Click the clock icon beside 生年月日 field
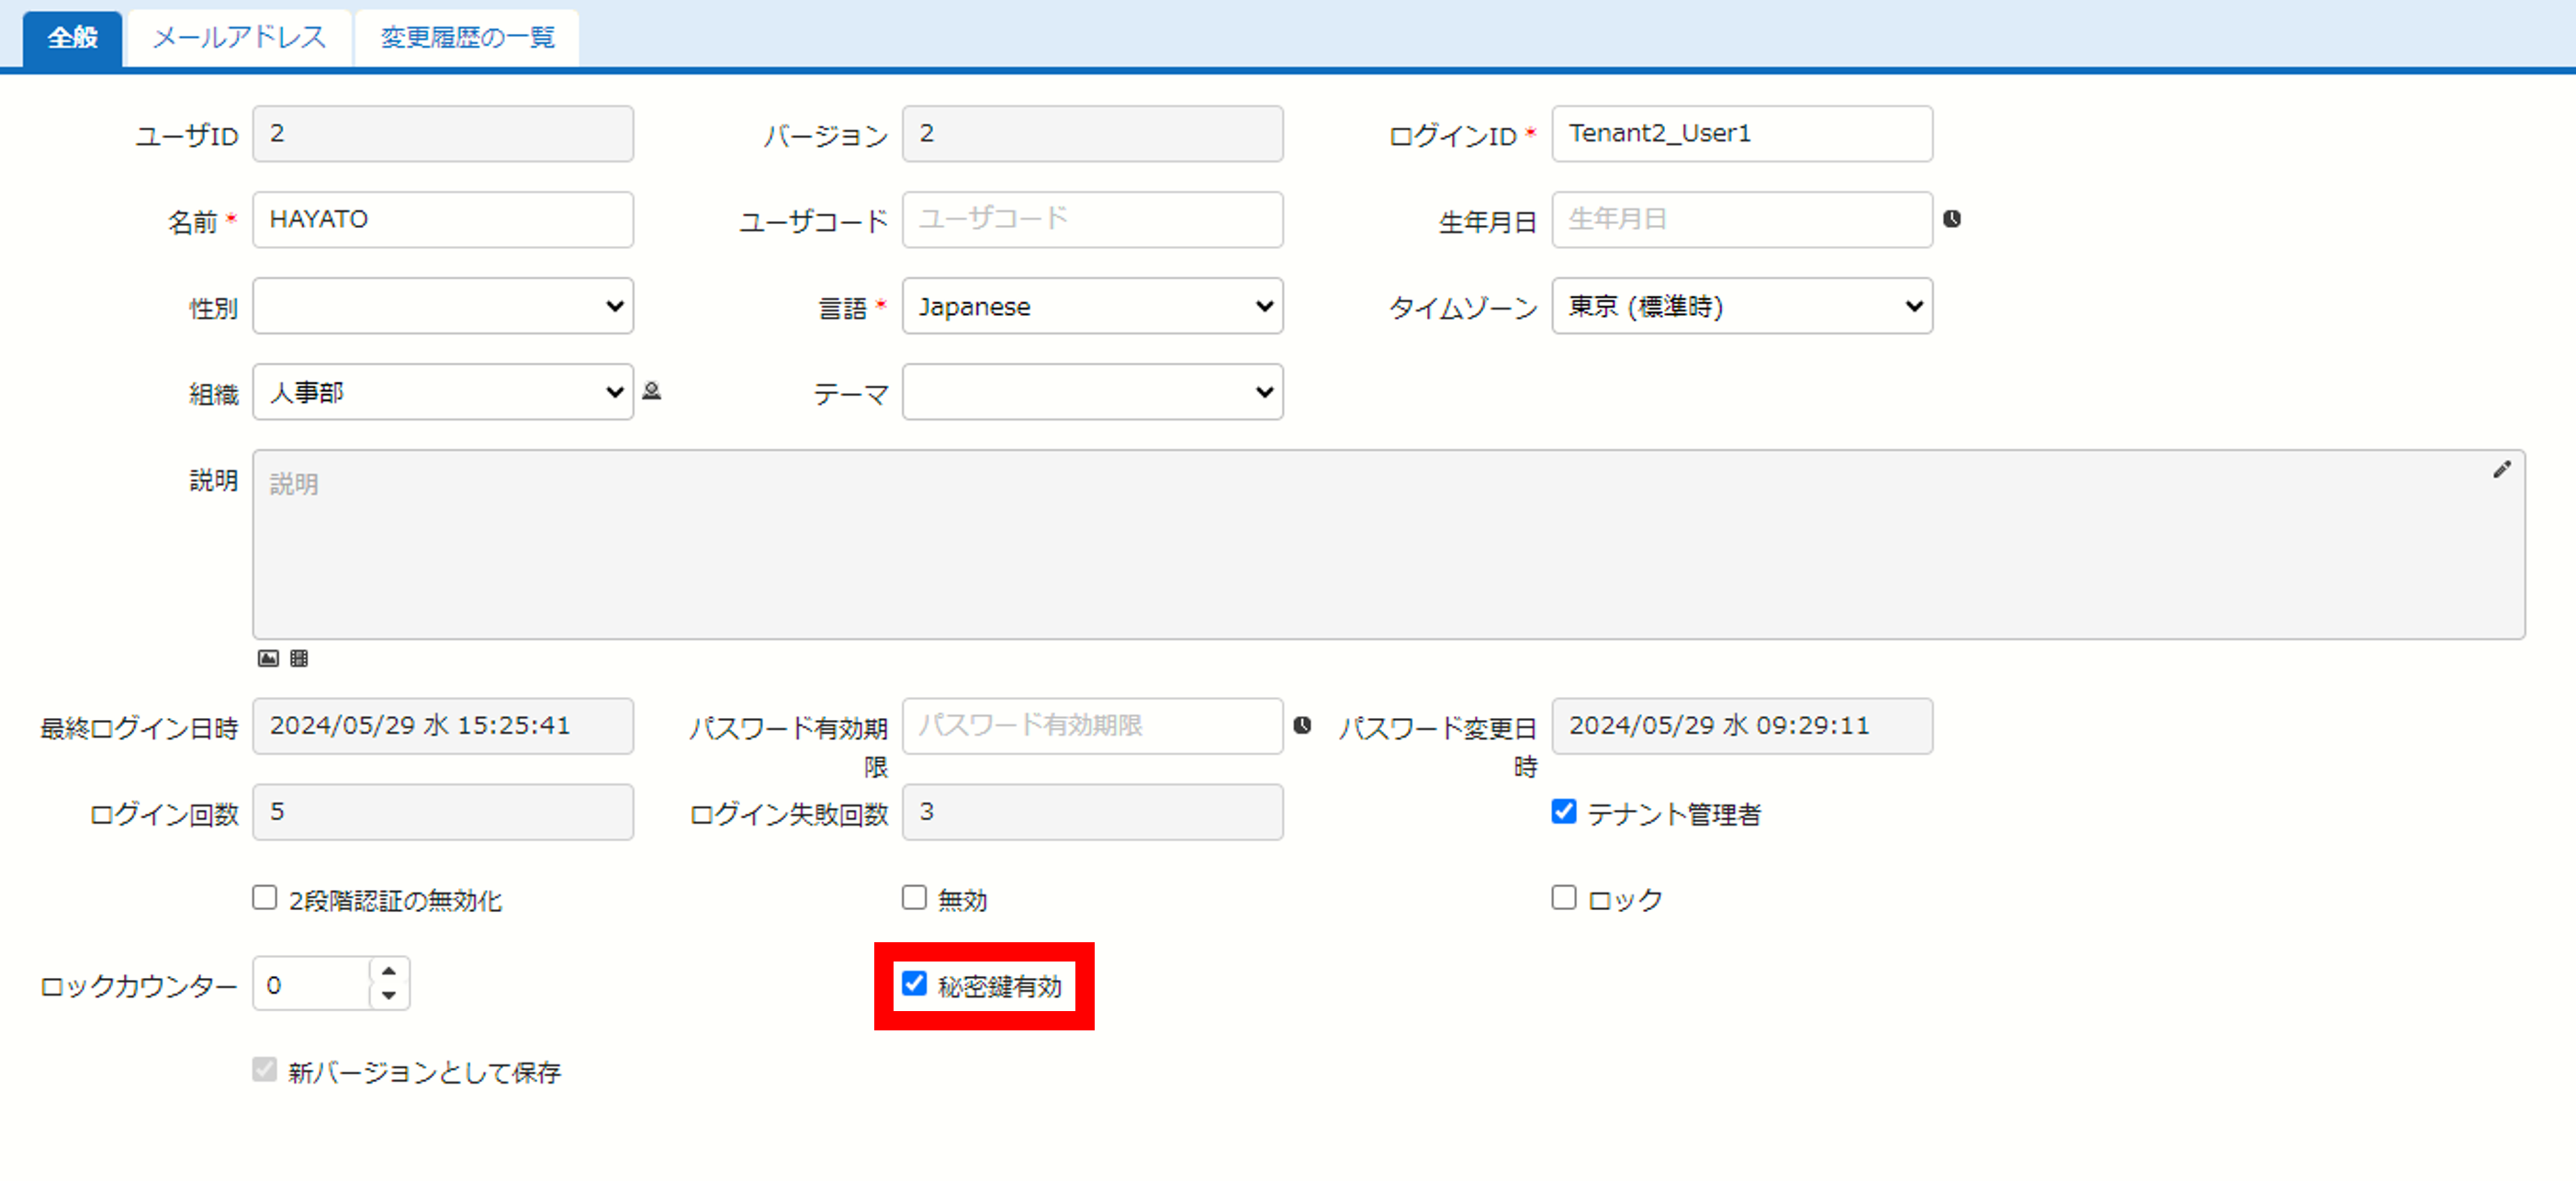This screenshot has width=2576, height=1181. tap(1951, 219)
